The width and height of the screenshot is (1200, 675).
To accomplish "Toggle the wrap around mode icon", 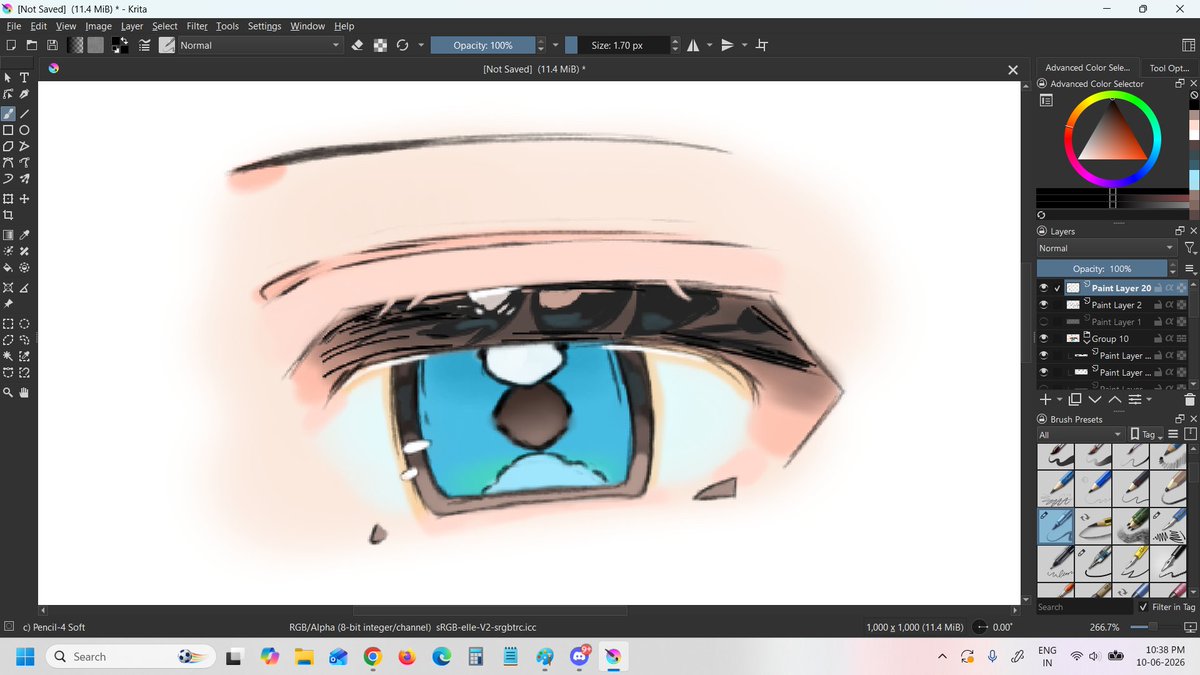I will click(762, 45).
